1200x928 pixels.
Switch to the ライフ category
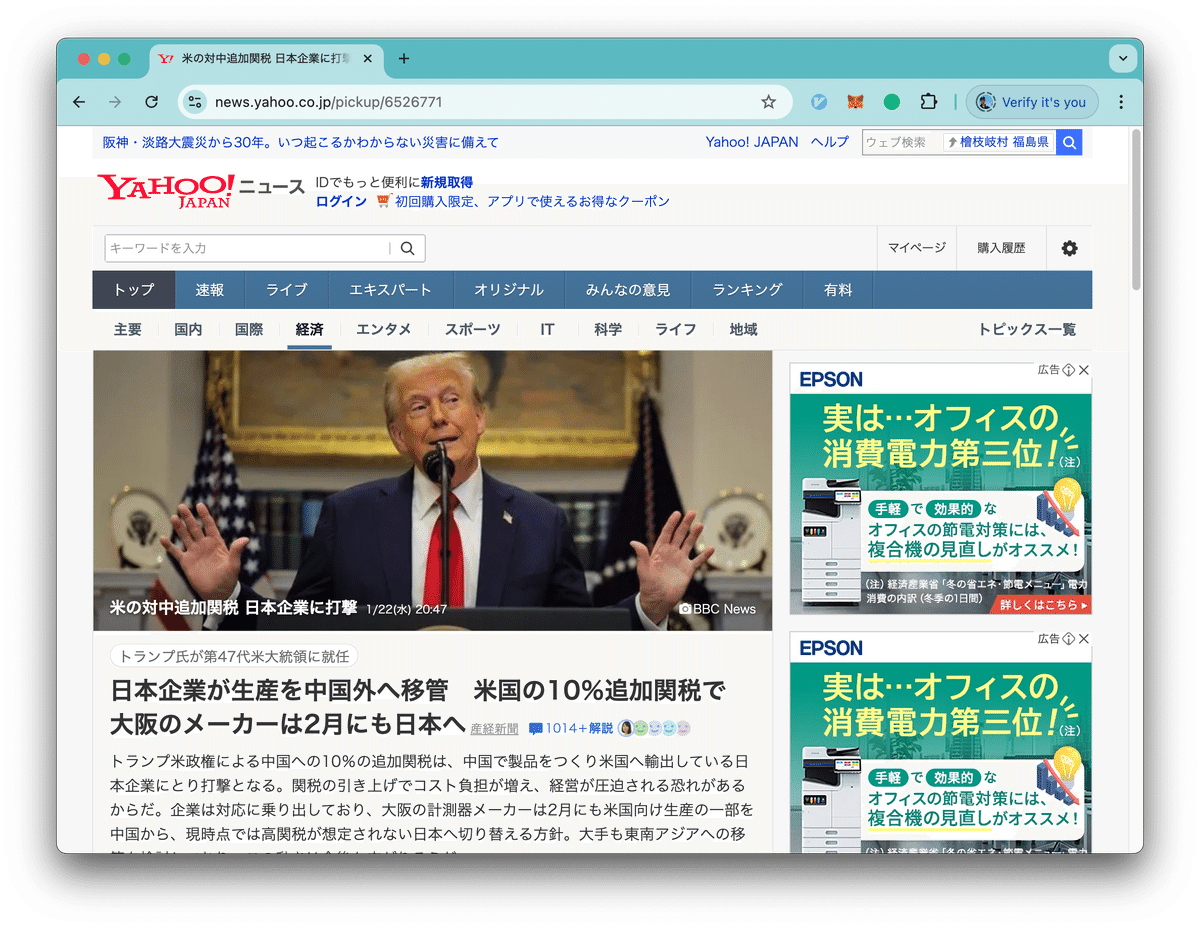[676, 329]
